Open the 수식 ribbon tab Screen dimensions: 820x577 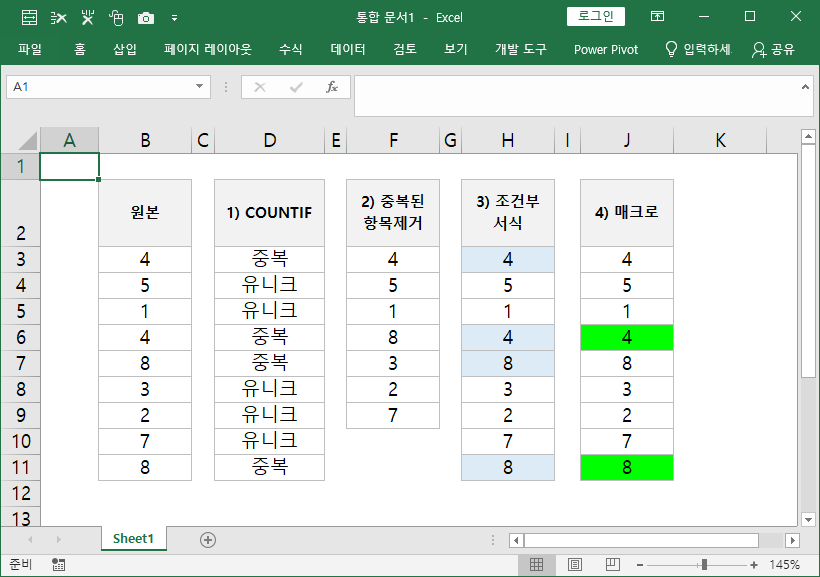(290, 49)
